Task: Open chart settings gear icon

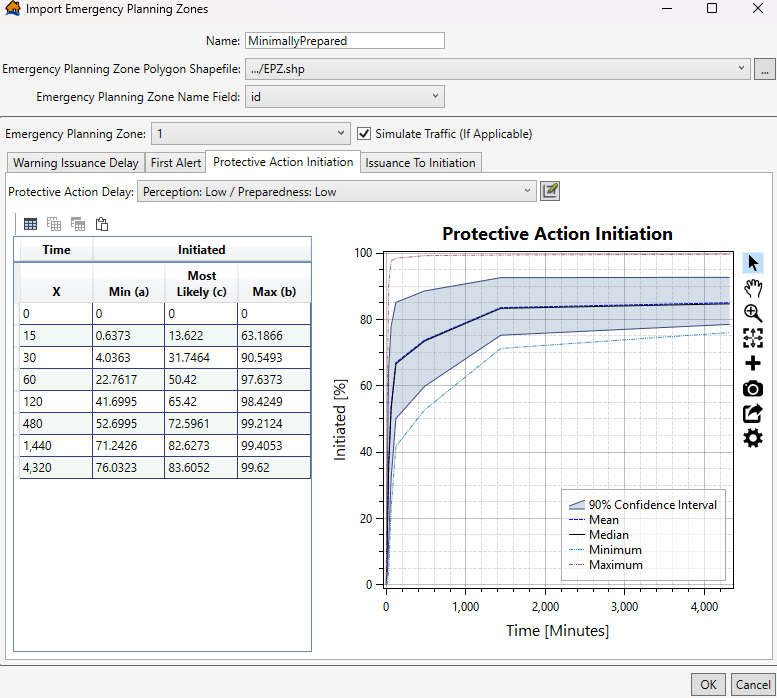Action: [753, 438]
